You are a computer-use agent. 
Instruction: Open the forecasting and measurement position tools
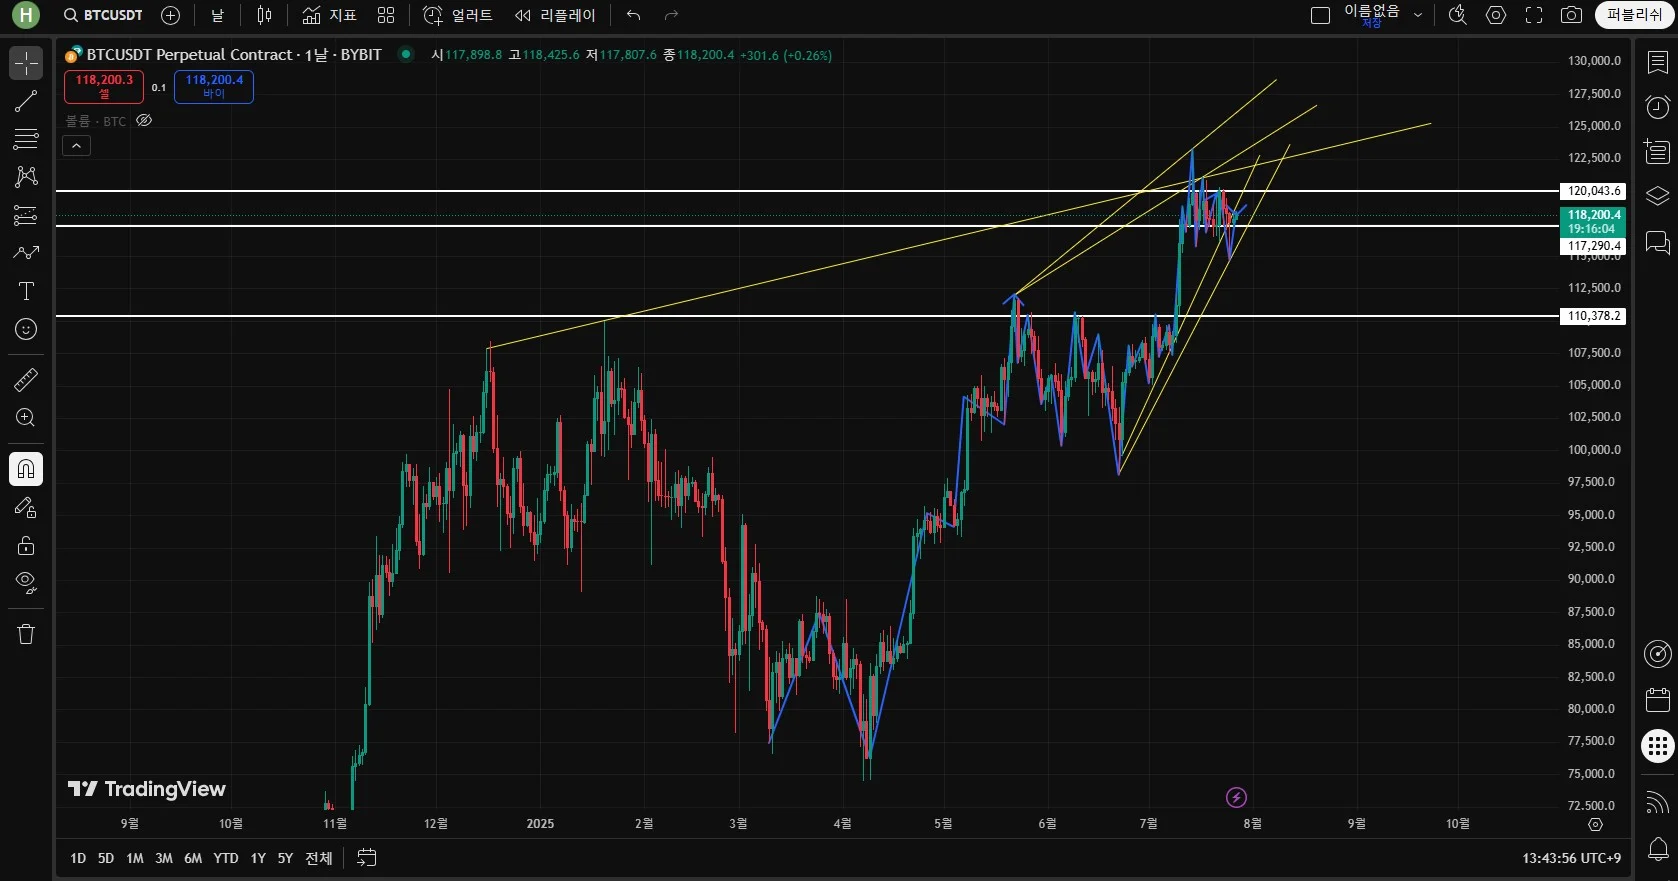[x=26, y=215]
